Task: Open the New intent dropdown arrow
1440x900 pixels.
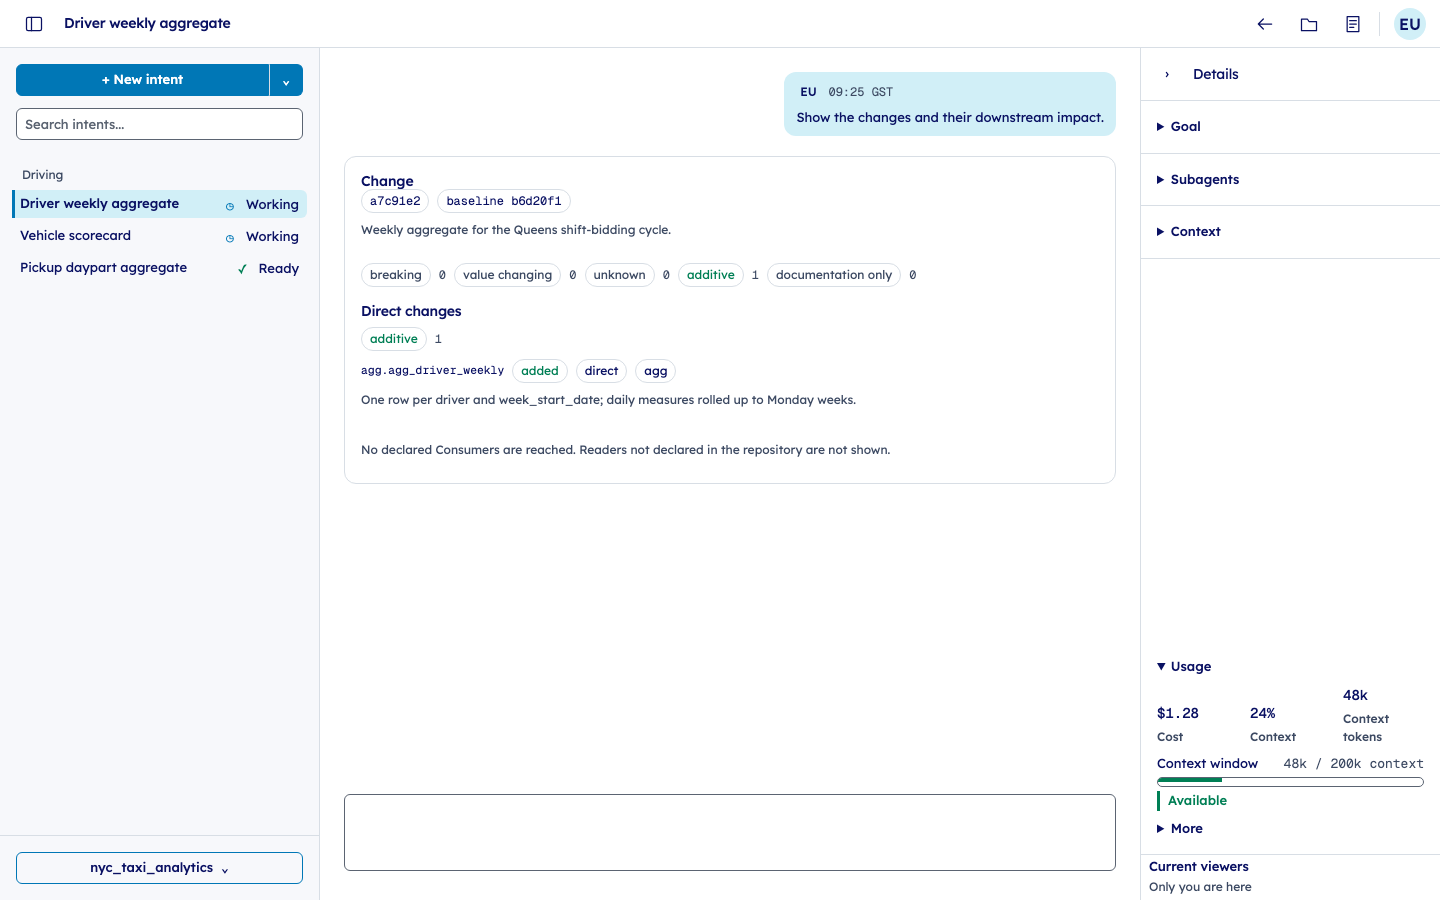Action: coord(286,80)
